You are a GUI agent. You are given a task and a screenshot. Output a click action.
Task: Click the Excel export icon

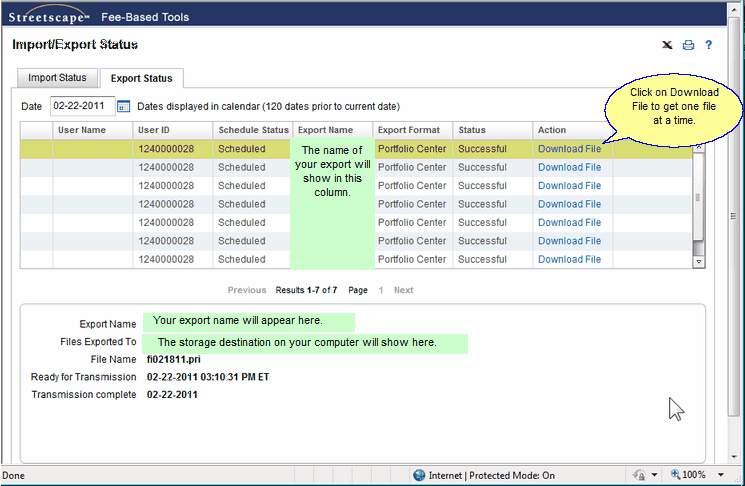pyautogui.click(x=667, y=45)
